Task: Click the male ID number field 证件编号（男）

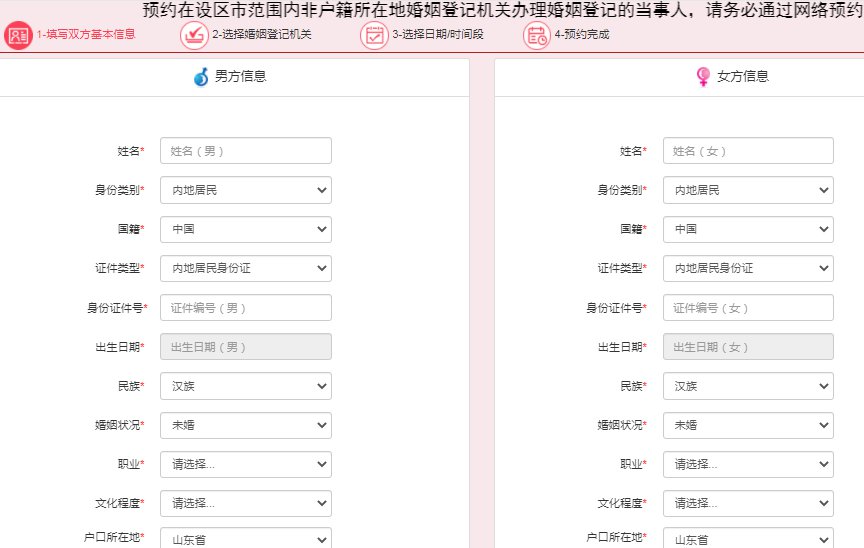Action: tap(245, 308)
